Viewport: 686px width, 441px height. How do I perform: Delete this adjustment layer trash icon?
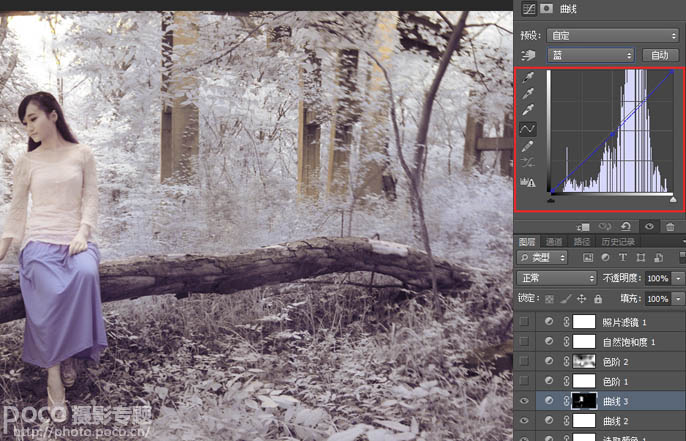point(670,227)
